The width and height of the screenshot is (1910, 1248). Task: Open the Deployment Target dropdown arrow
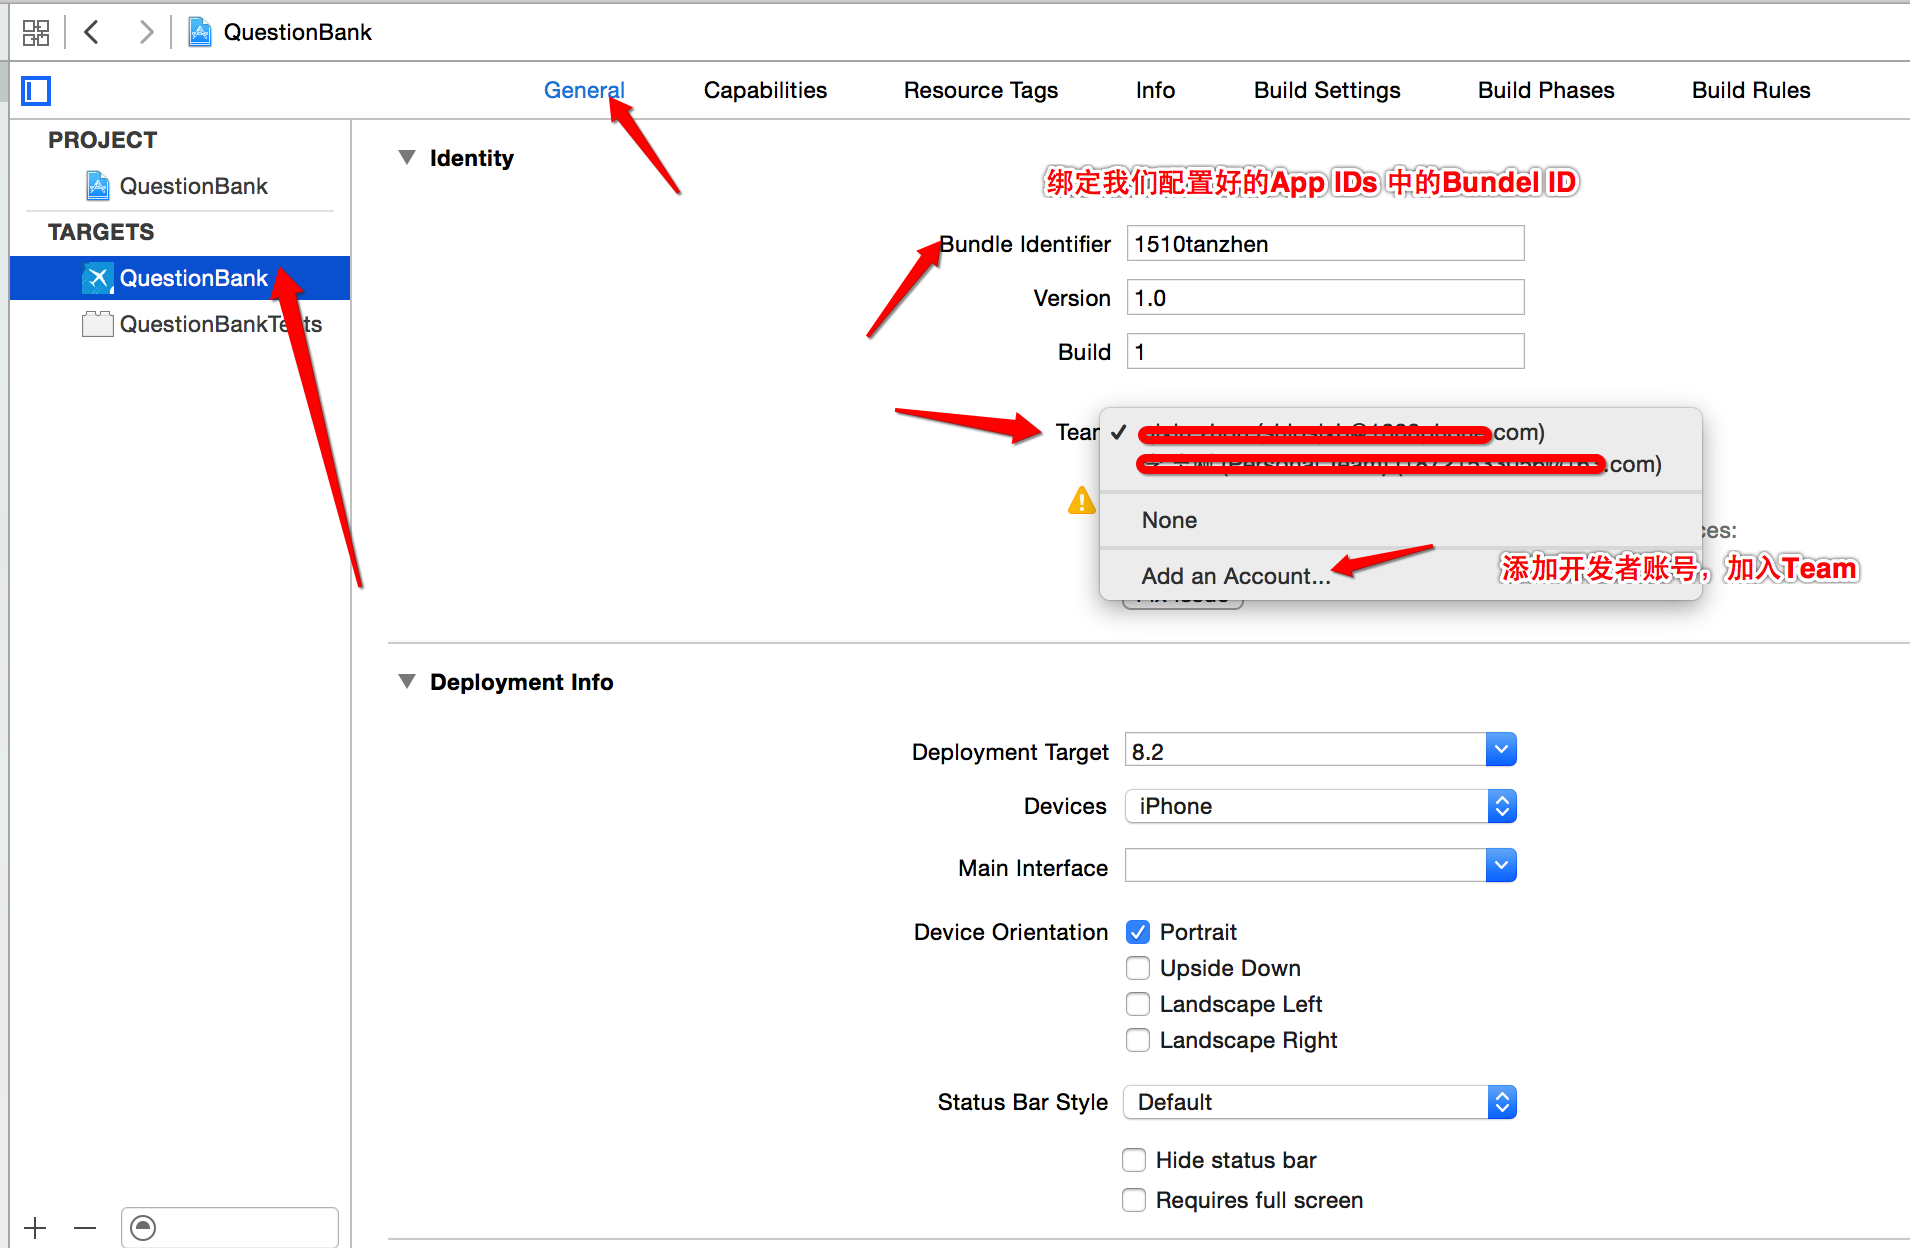point(1501,750)
